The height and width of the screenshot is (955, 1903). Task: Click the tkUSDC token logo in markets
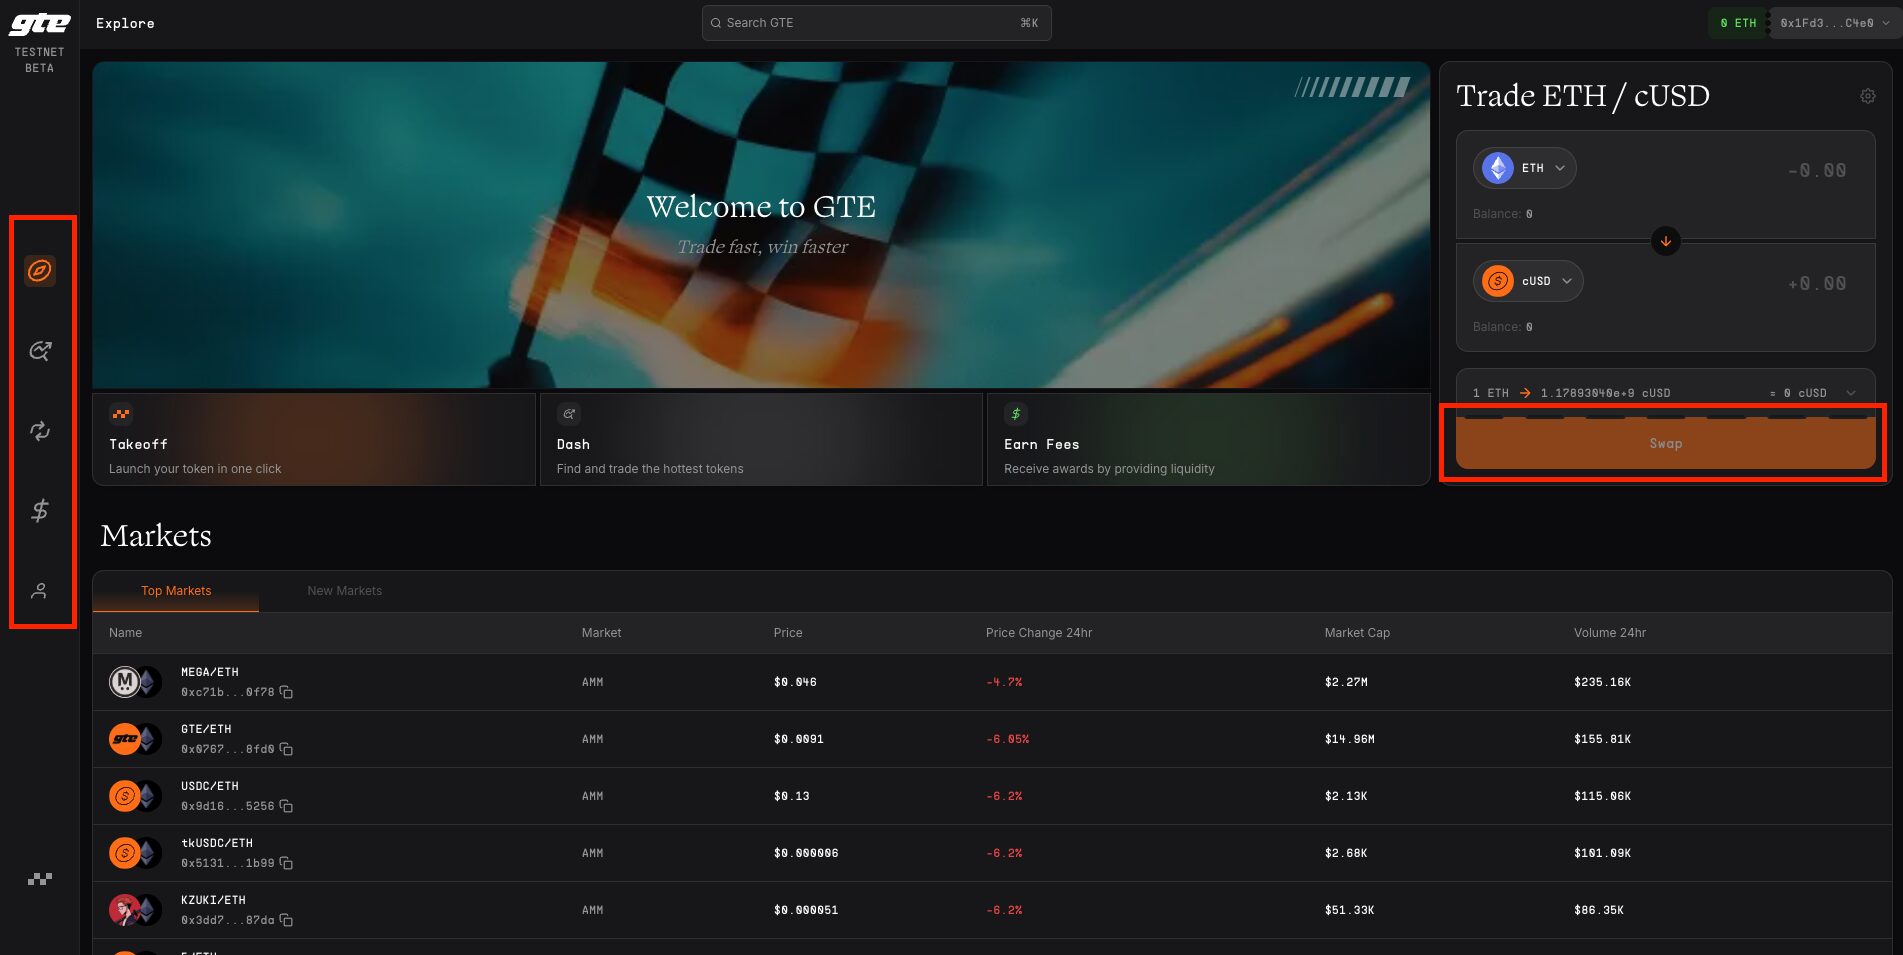click(125, 853)
